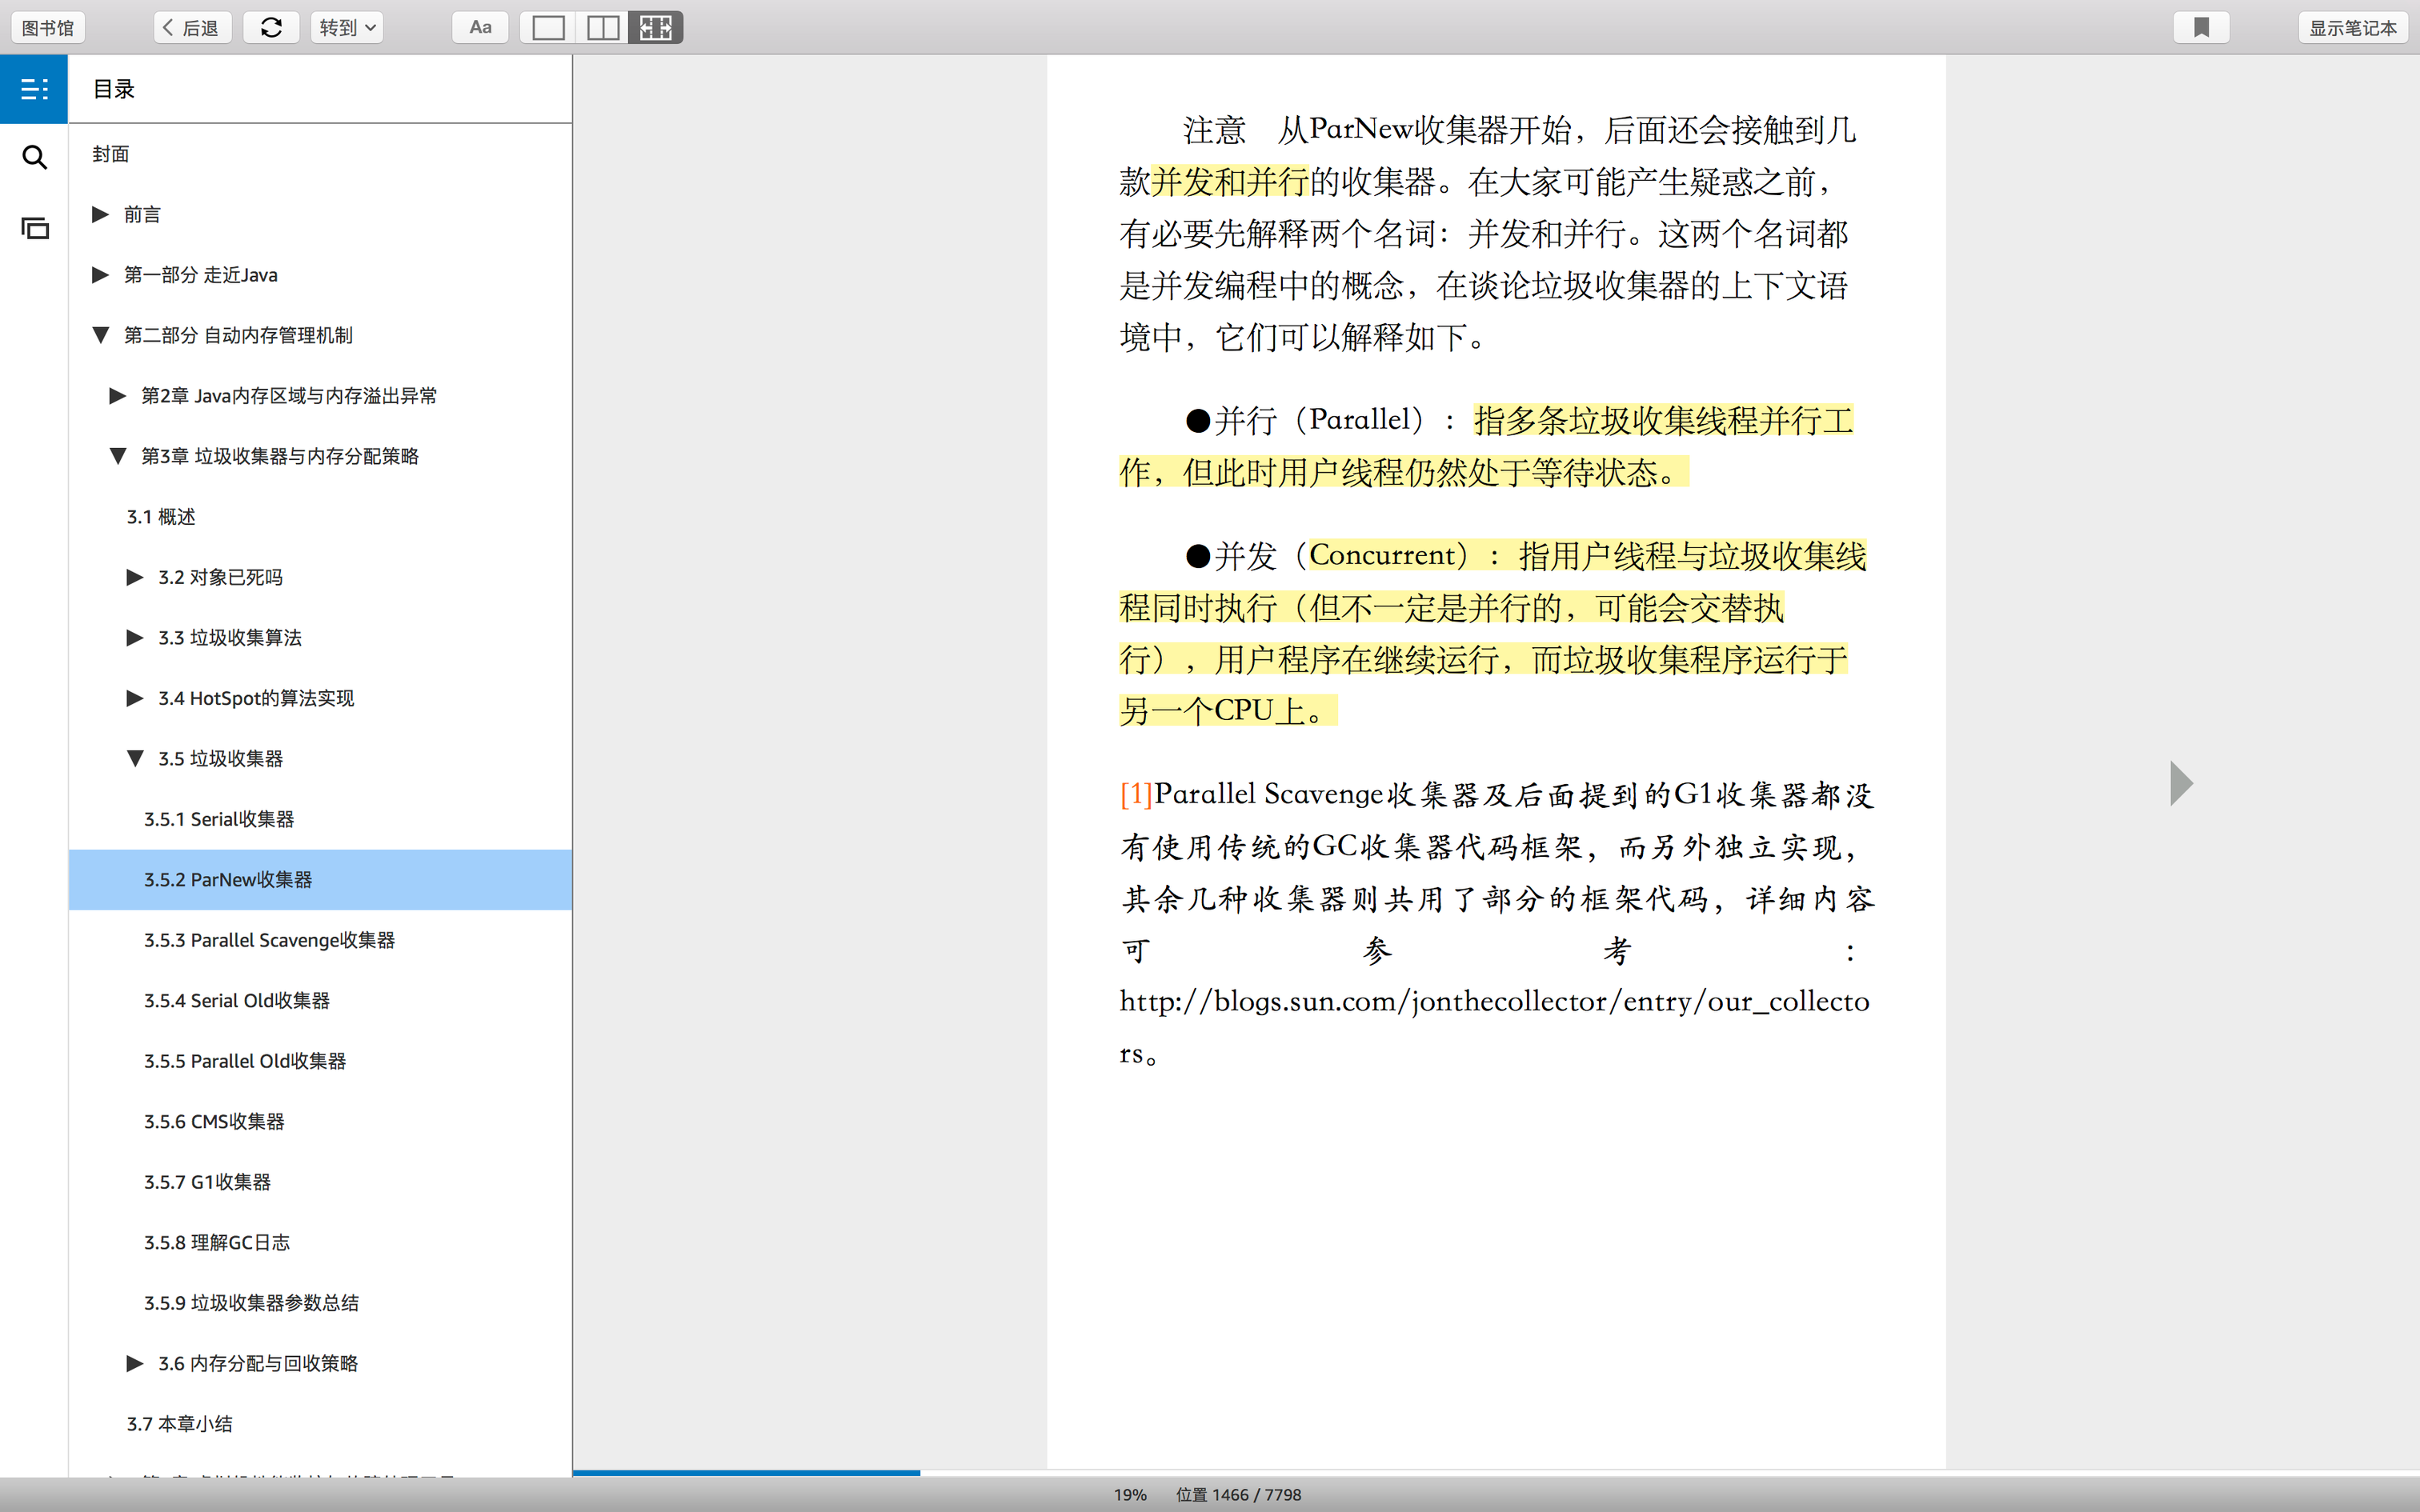Screen dimensions: 2420x1512
Task: Click the refresh sync icon
Action: tap(271, 28)
